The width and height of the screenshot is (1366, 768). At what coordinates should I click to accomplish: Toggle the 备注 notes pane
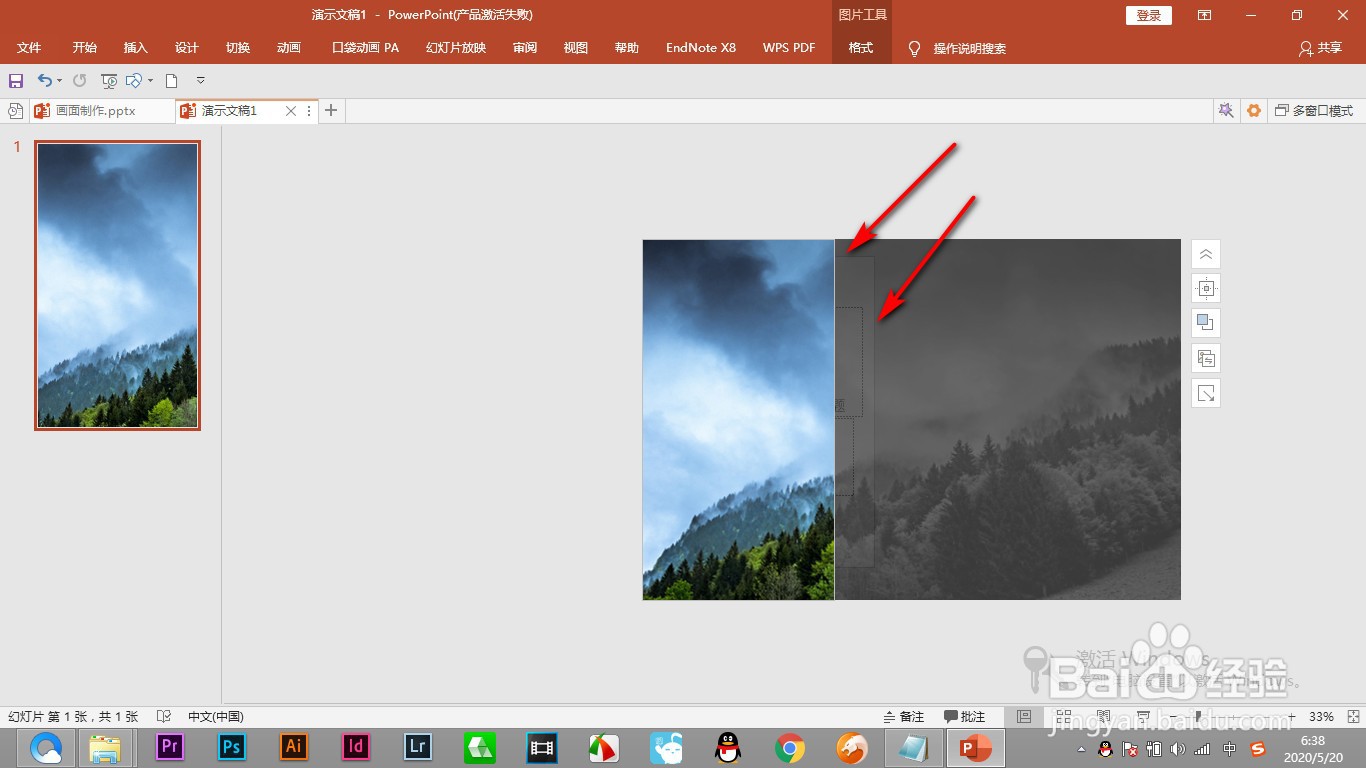[904, 717]
